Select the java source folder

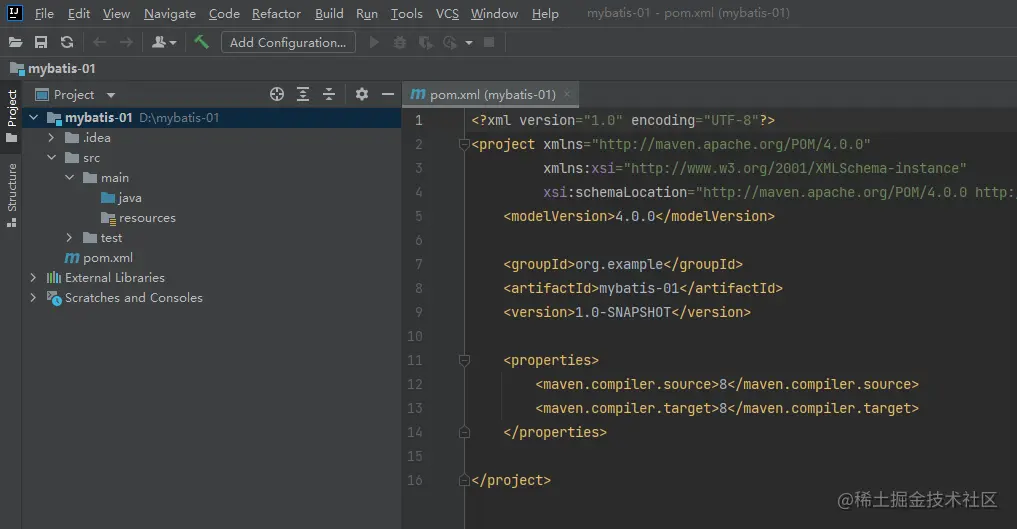[121, 198]
